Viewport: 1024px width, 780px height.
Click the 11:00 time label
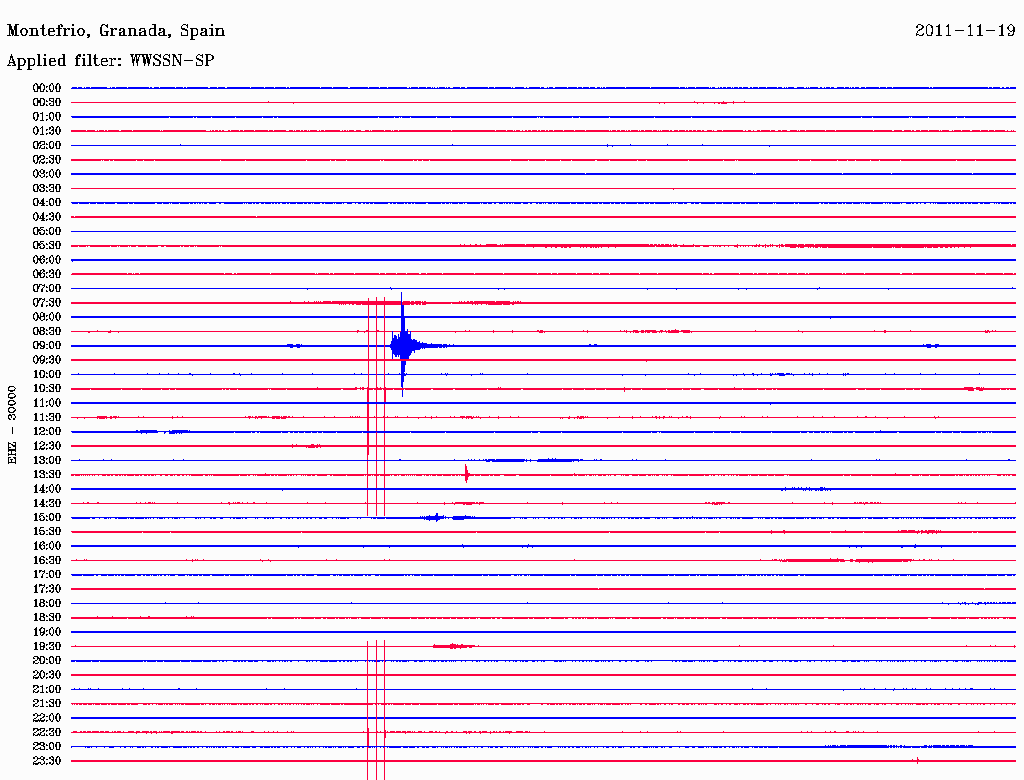(x=47, y=403)
